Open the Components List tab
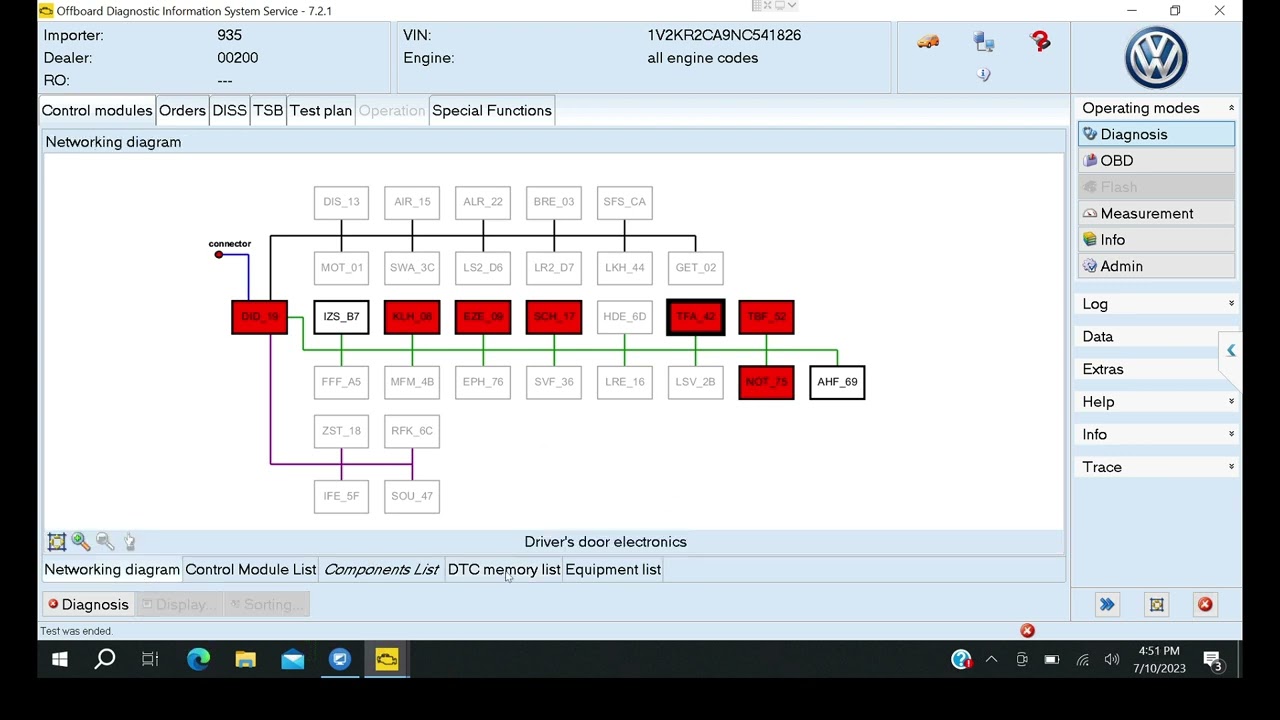1280x720 pixels. tap(381, 569)
